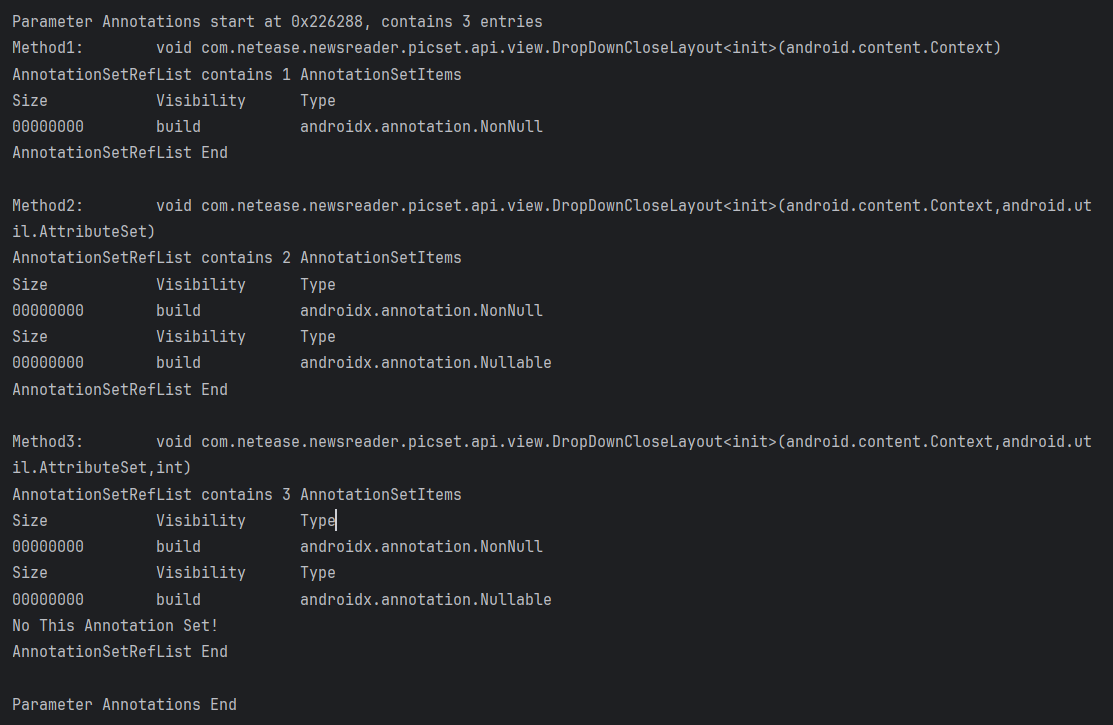Click the last "AnnotationSetRefList End" line
1113x725 pixels.
120,651
